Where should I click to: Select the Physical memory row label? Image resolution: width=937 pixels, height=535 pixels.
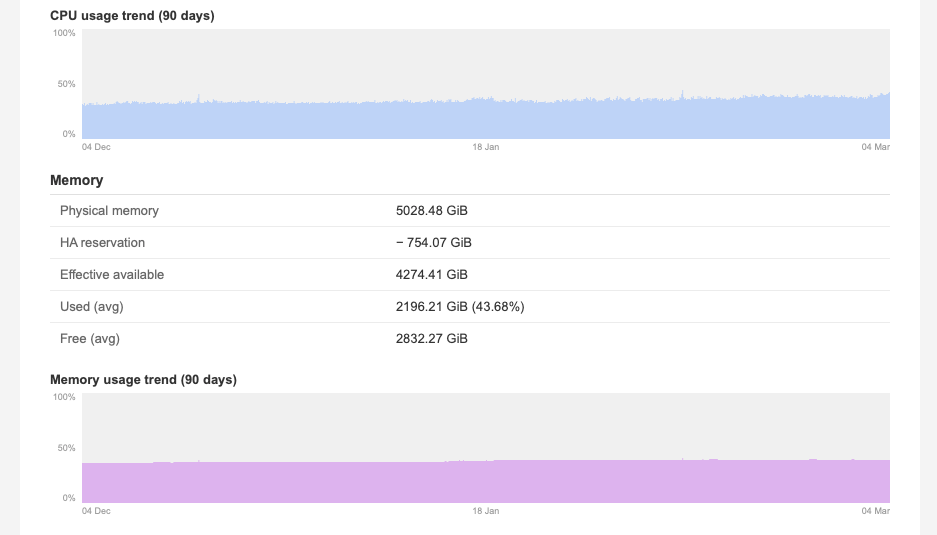109,211
